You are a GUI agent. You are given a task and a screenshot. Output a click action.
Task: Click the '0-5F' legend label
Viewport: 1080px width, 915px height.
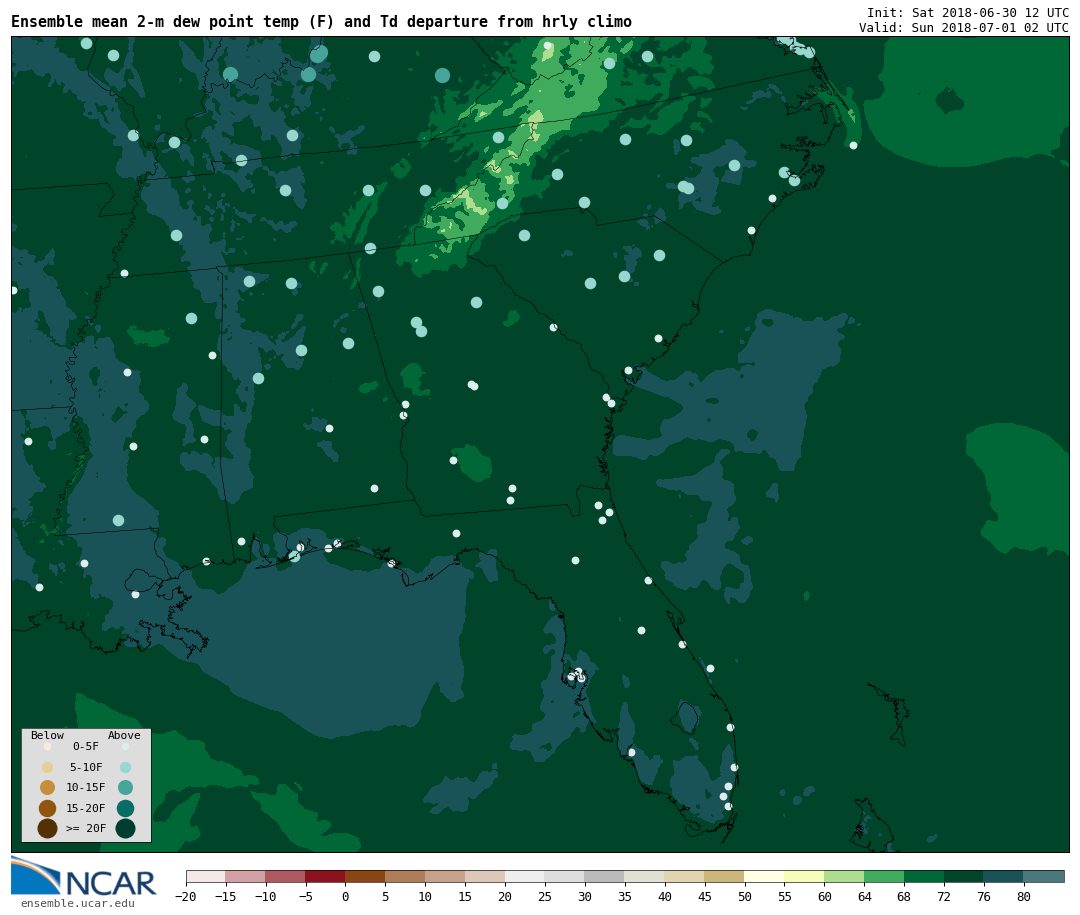(x=86, y=746)
